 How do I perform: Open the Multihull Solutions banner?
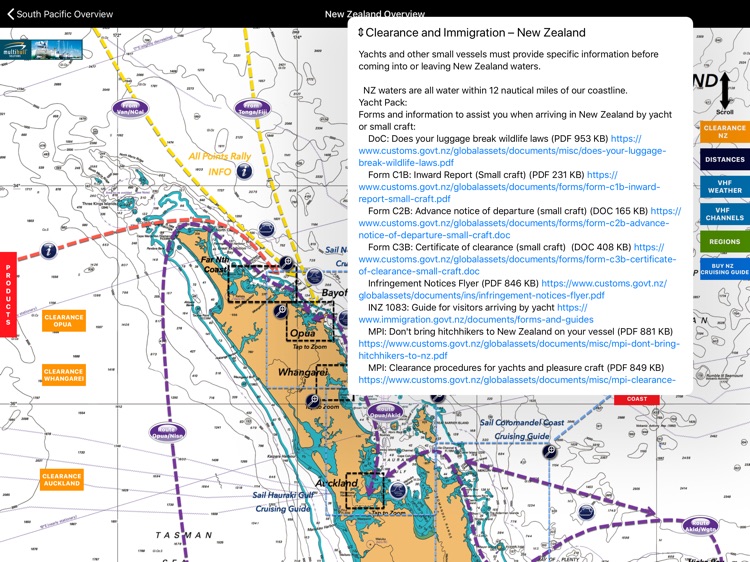click(x=41, y=49)
